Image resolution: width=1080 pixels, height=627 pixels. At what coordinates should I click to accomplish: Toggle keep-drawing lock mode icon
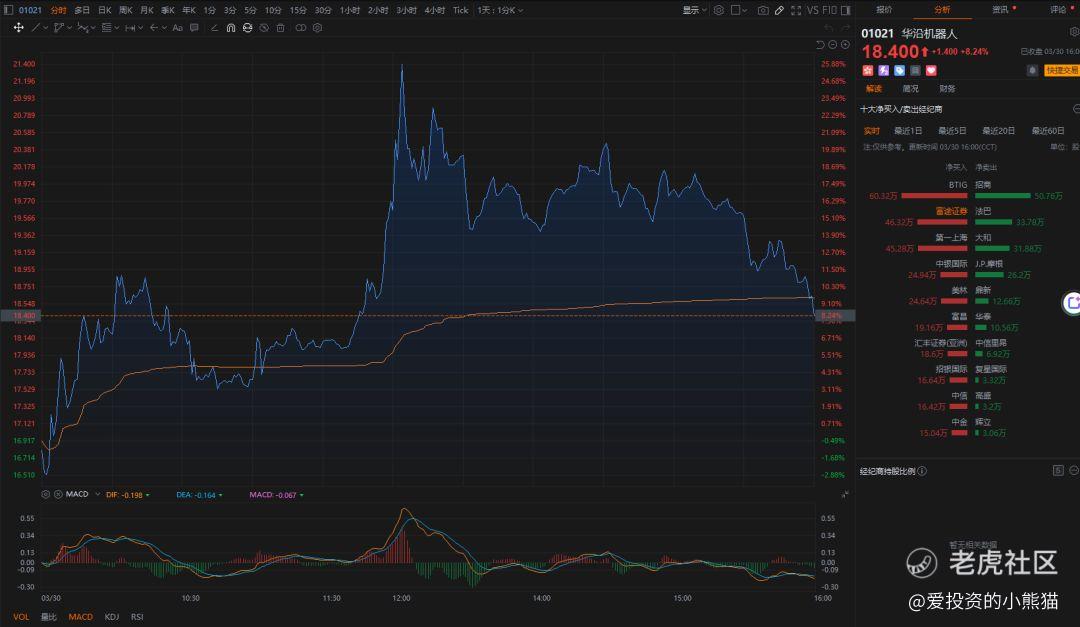pos(247,28)
